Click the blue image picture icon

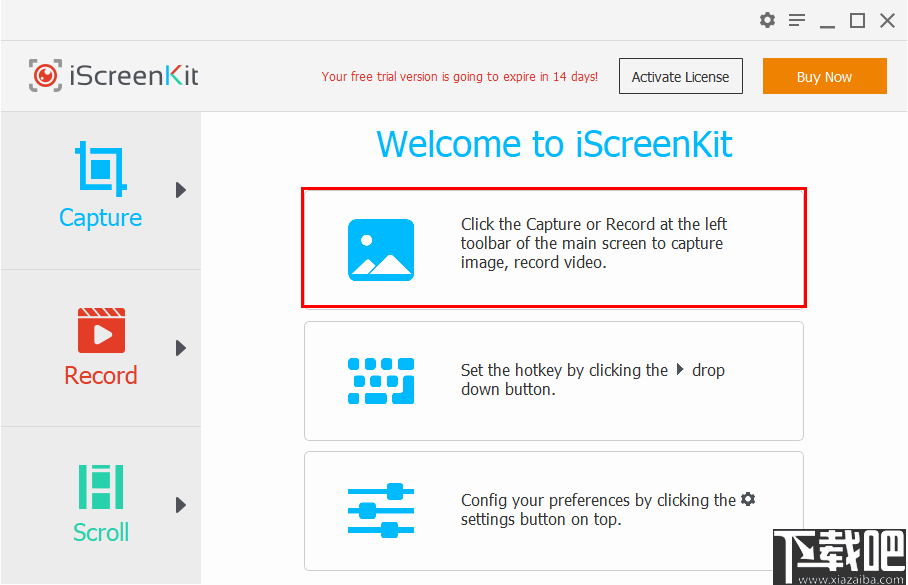[381, 249]
